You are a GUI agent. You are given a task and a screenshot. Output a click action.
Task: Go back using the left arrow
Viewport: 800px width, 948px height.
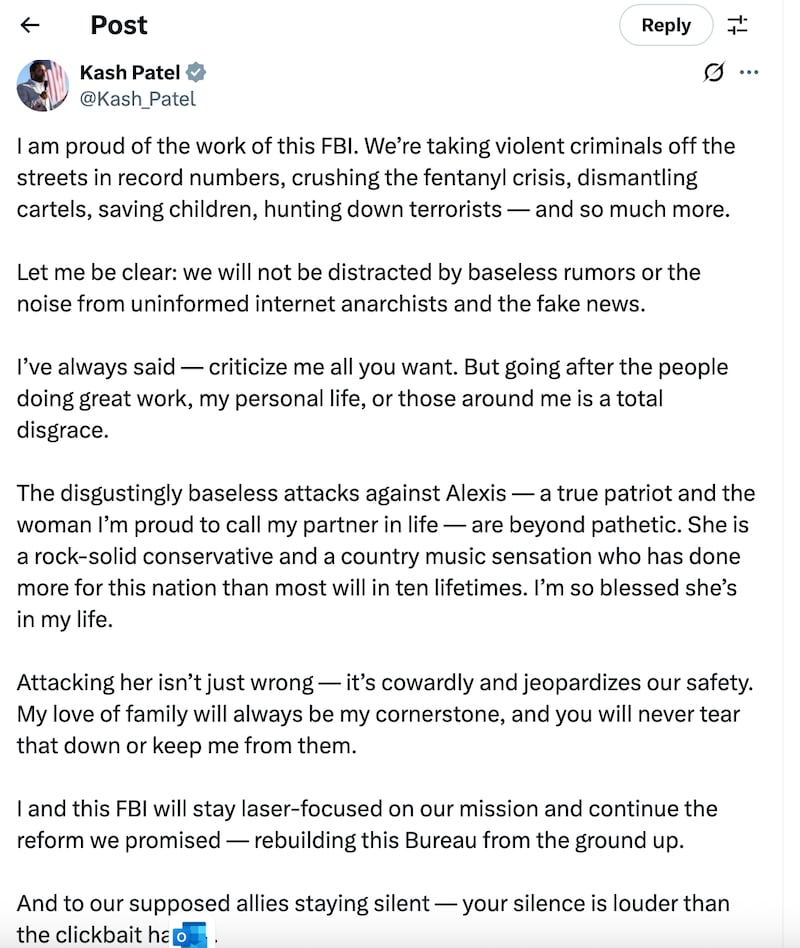(30, 25)
